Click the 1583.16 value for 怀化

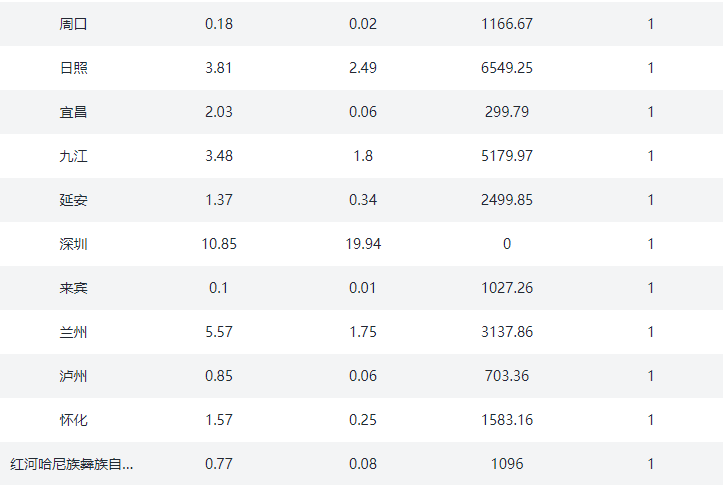point(507,420)
